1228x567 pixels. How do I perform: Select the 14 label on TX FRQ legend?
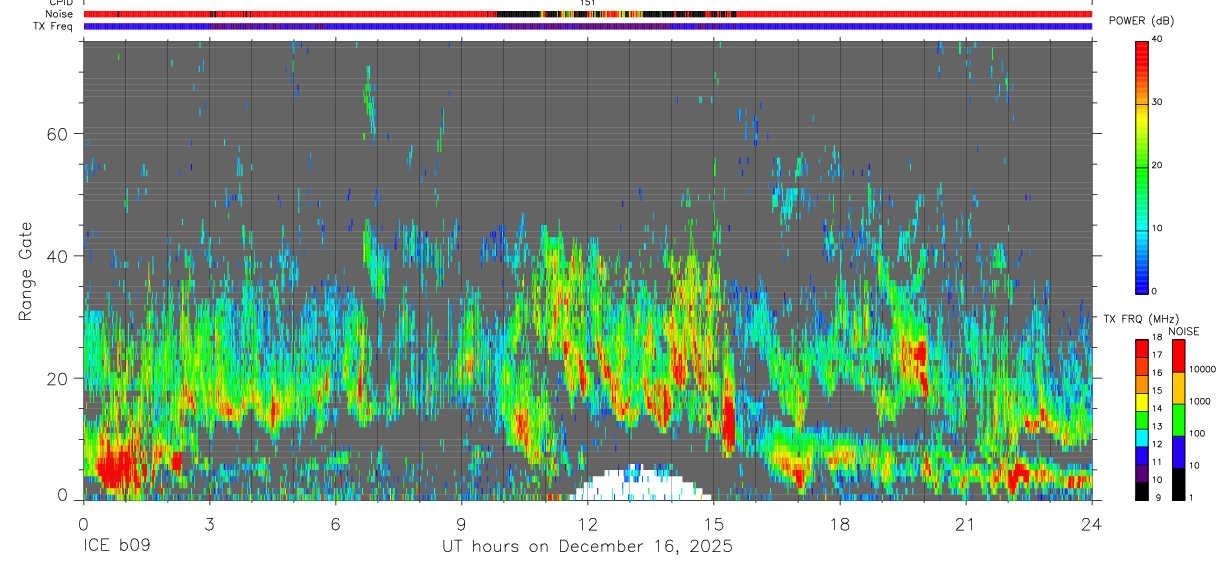point(1157,408)
